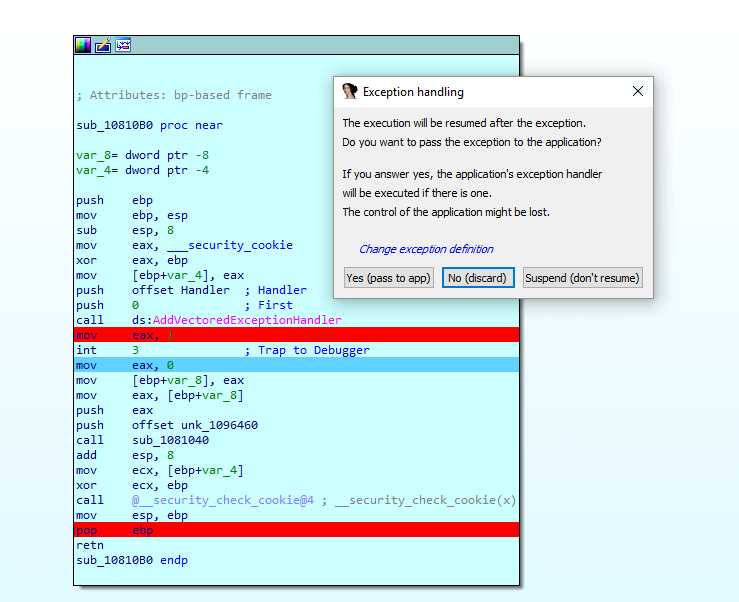Select highlighted 'mov eax, 0' line

[x=296, y=365]
